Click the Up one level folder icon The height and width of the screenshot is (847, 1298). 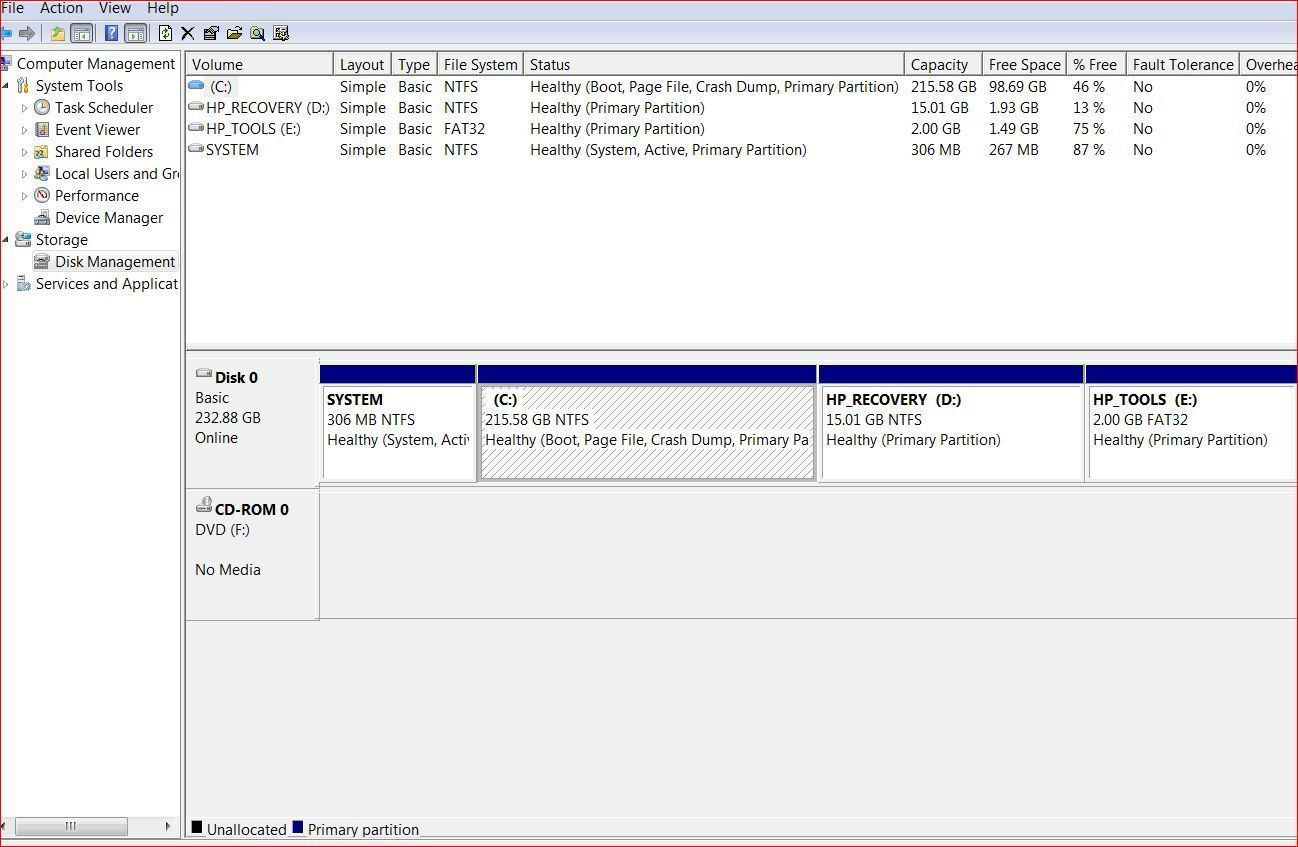point(58,33)
